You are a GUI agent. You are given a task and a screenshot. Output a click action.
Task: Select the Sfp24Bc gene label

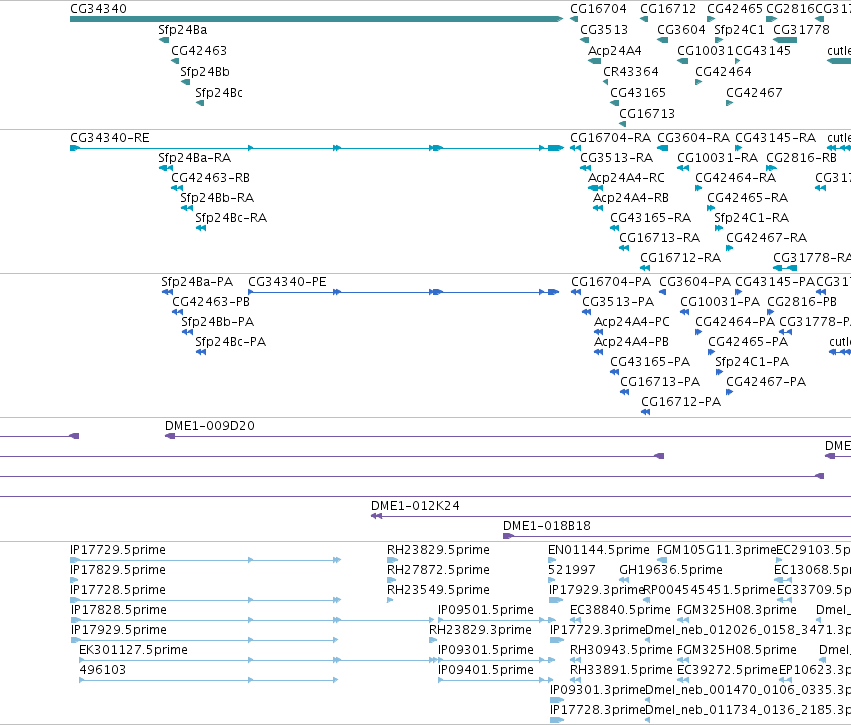pos(219,93)
